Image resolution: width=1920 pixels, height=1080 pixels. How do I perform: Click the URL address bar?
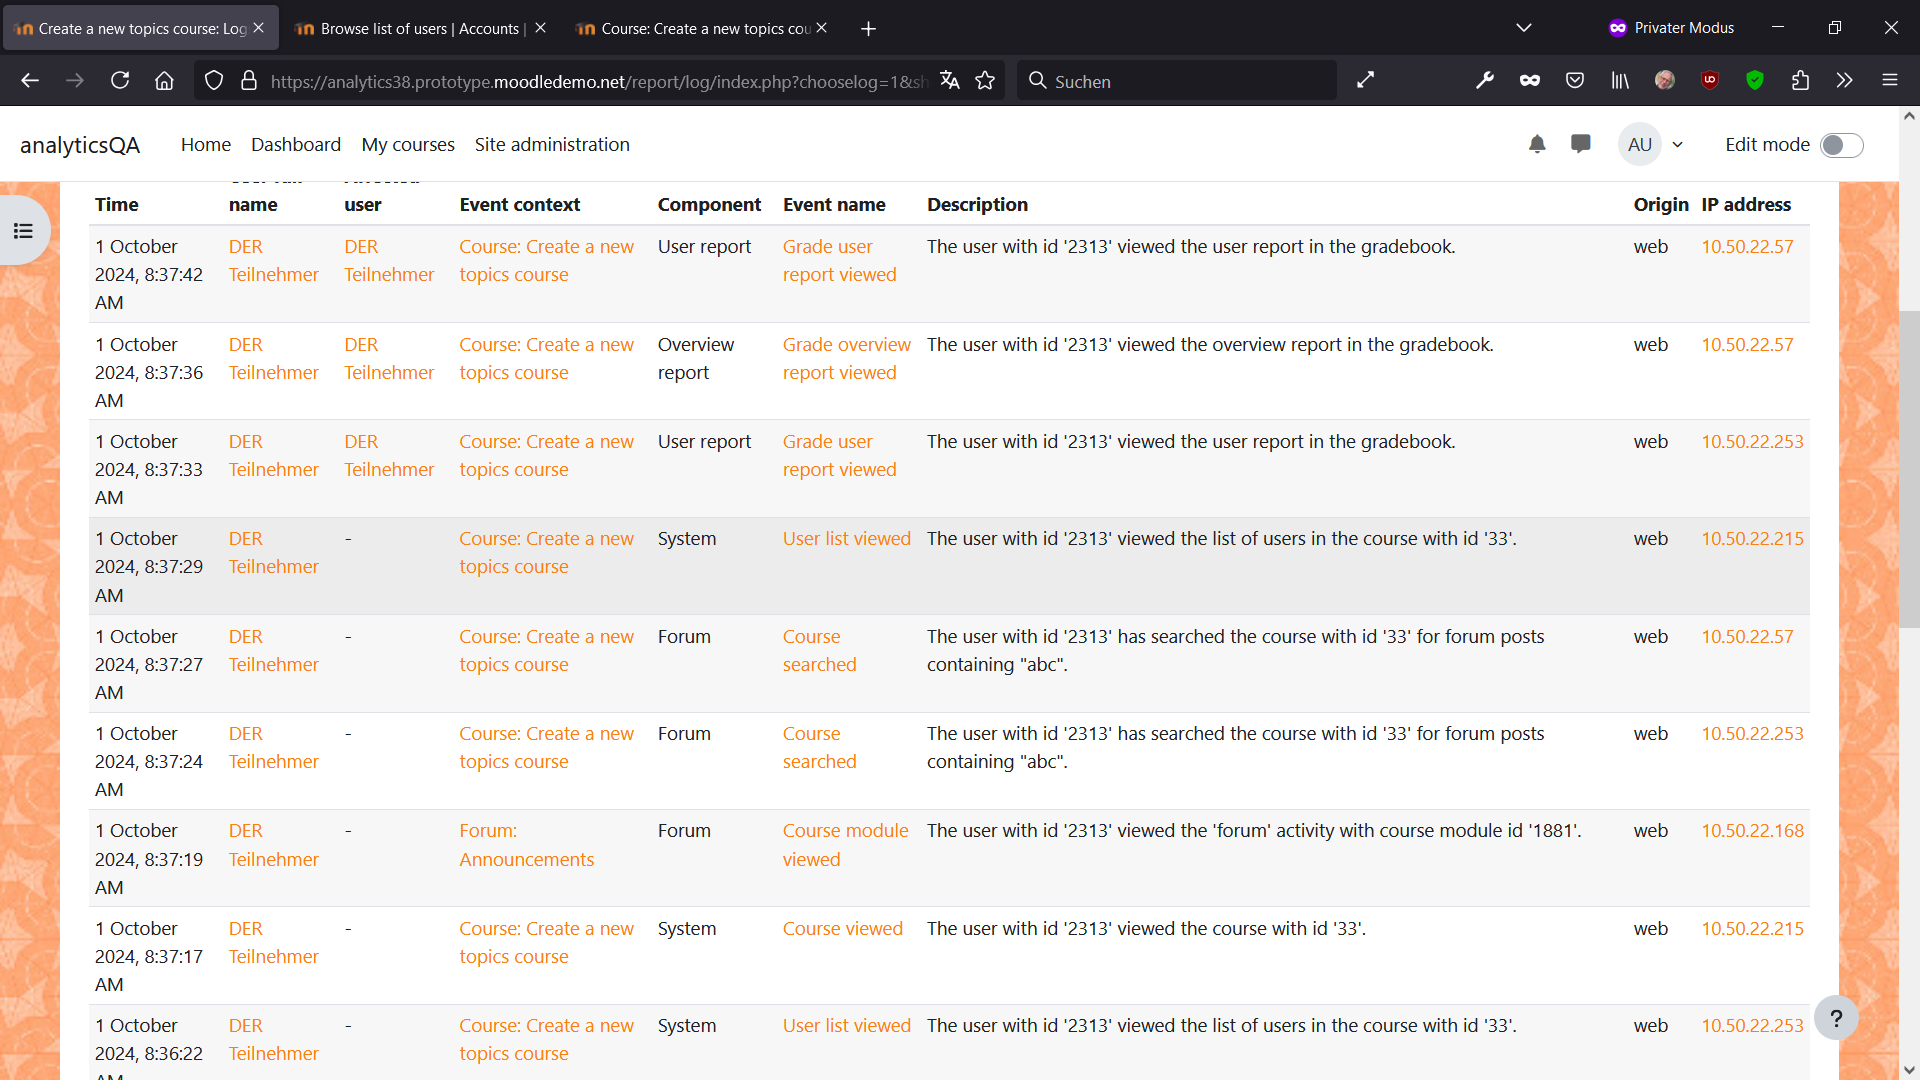(x=598, y=81)
